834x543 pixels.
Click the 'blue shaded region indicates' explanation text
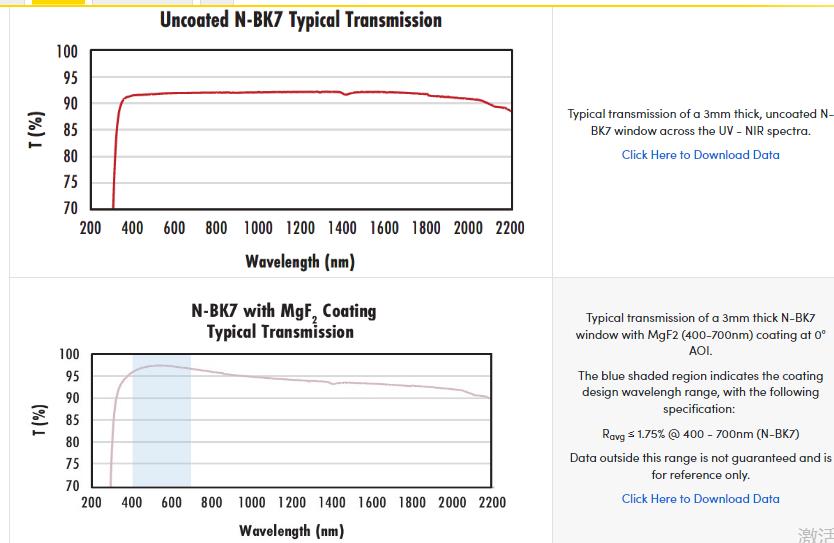700,392
